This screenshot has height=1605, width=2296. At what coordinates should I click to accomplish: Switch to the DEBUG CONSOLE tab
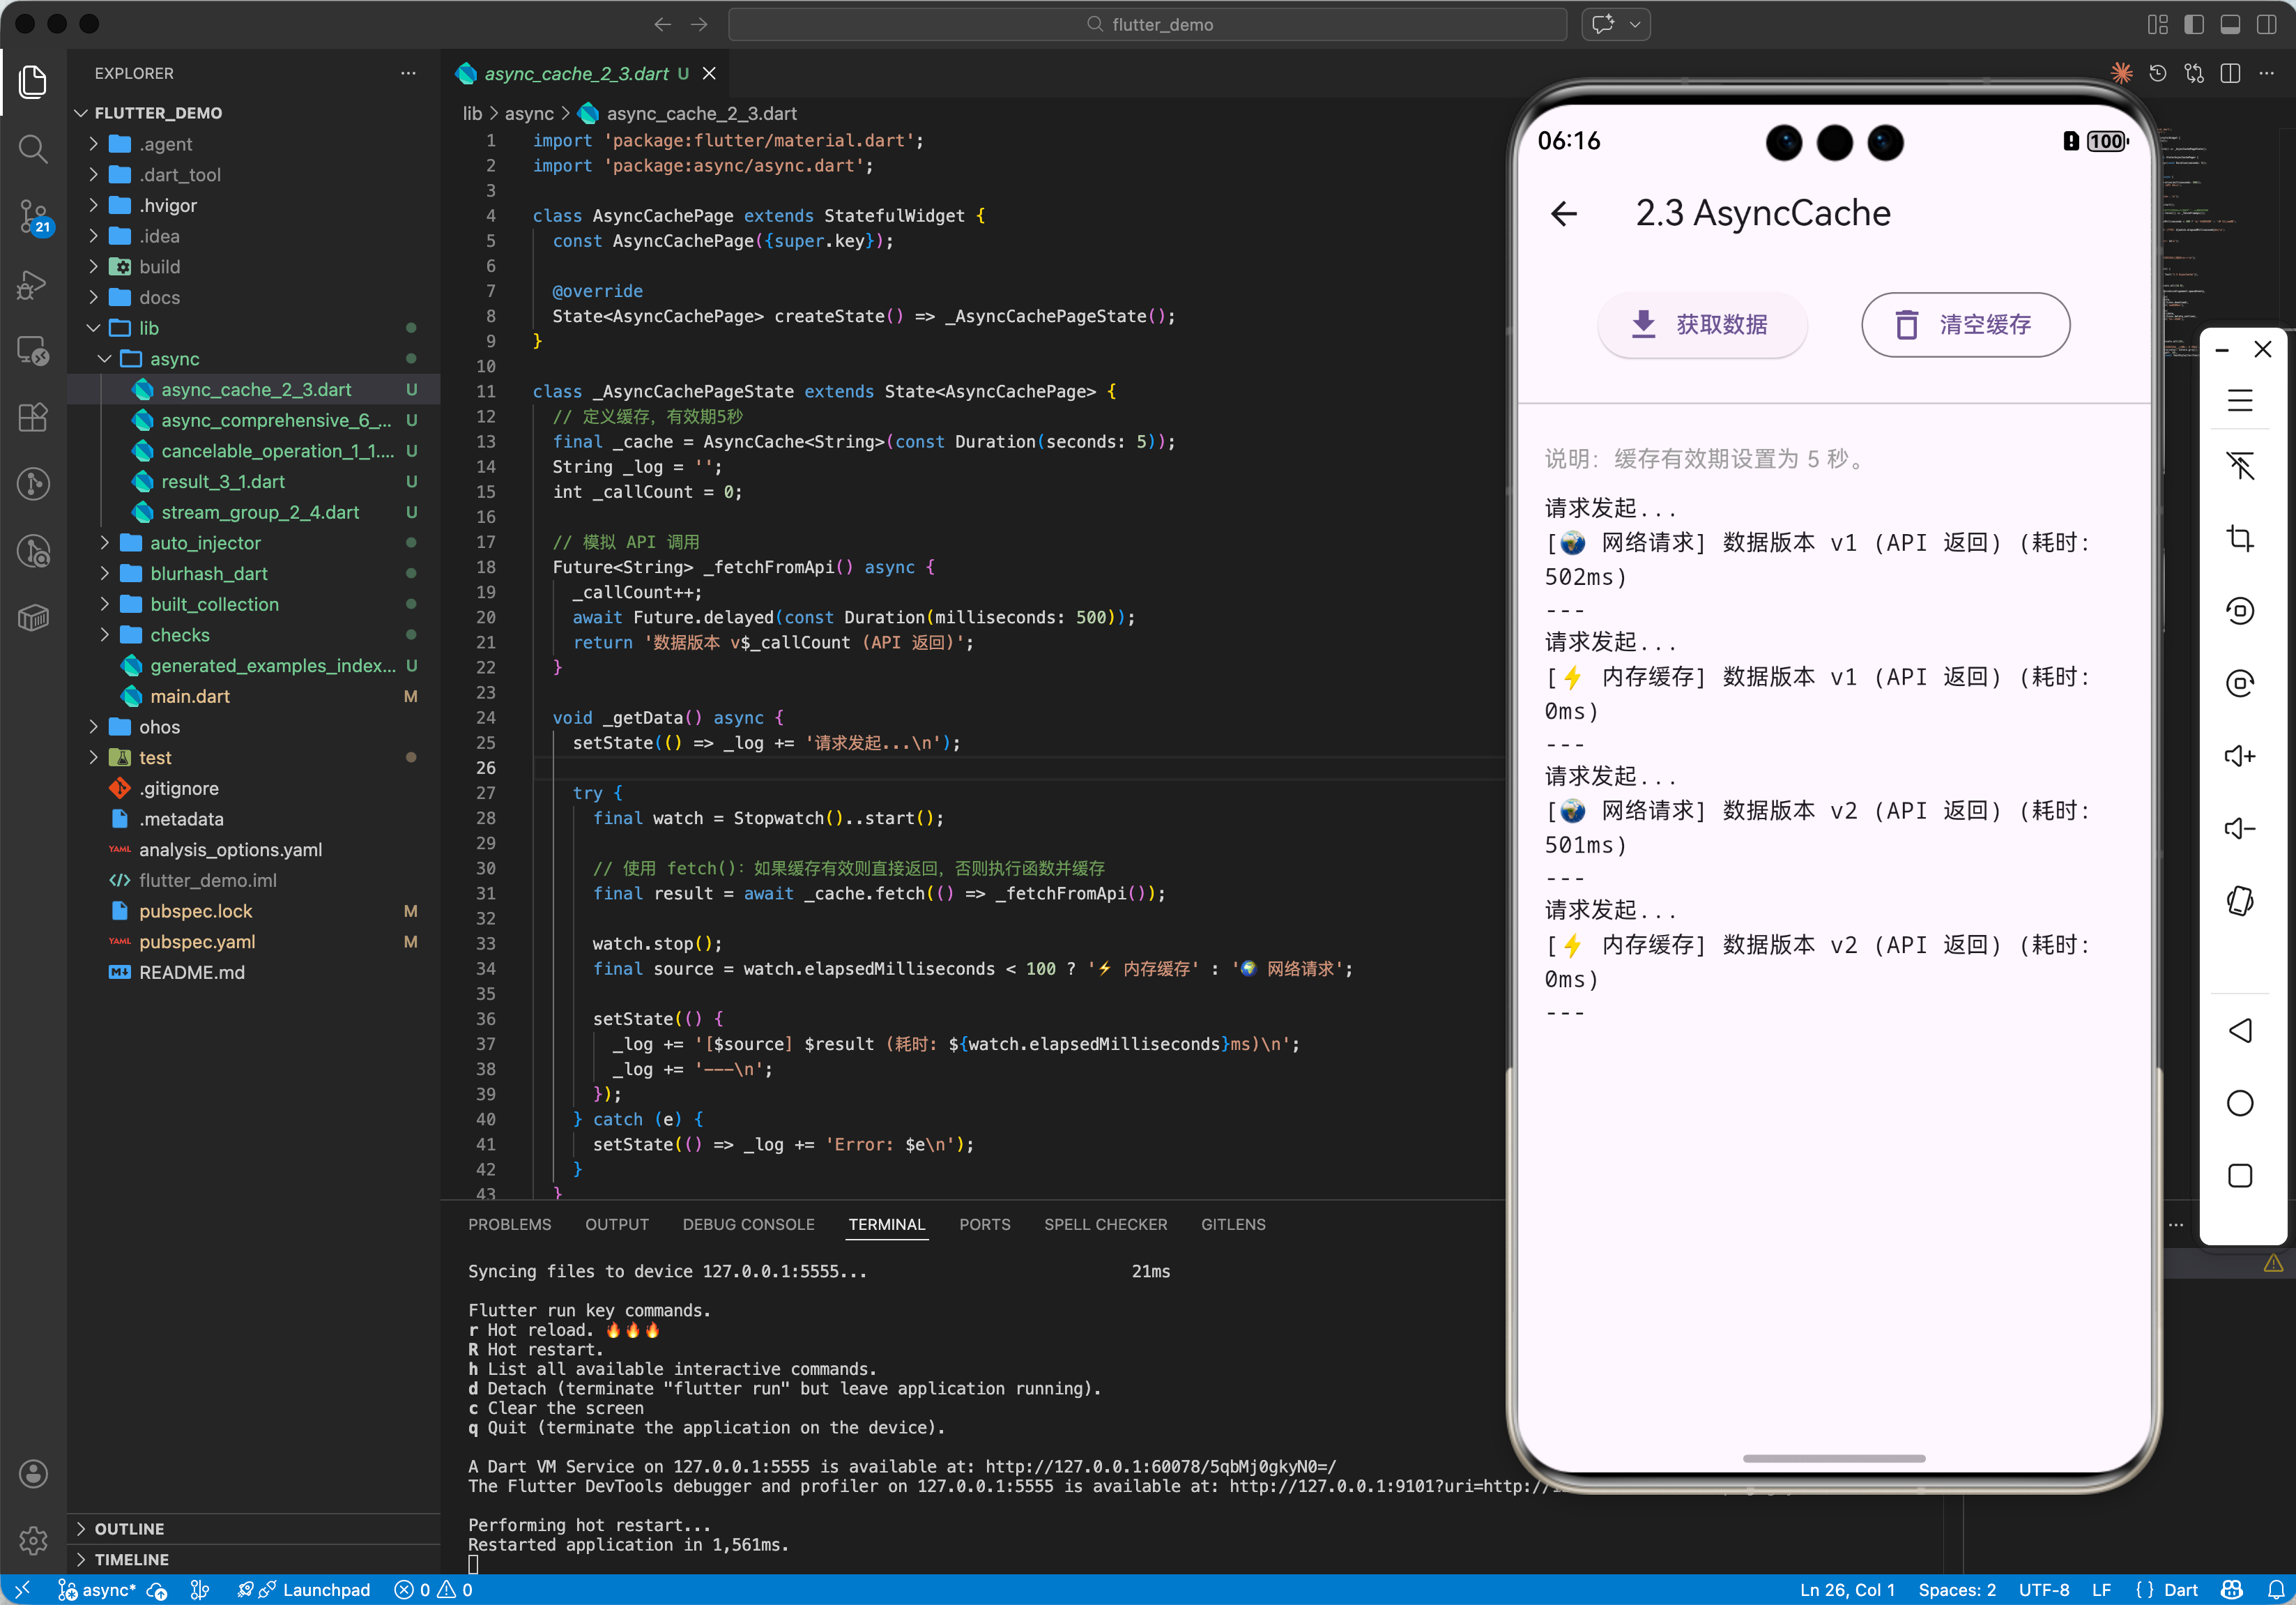(748, 1224)
